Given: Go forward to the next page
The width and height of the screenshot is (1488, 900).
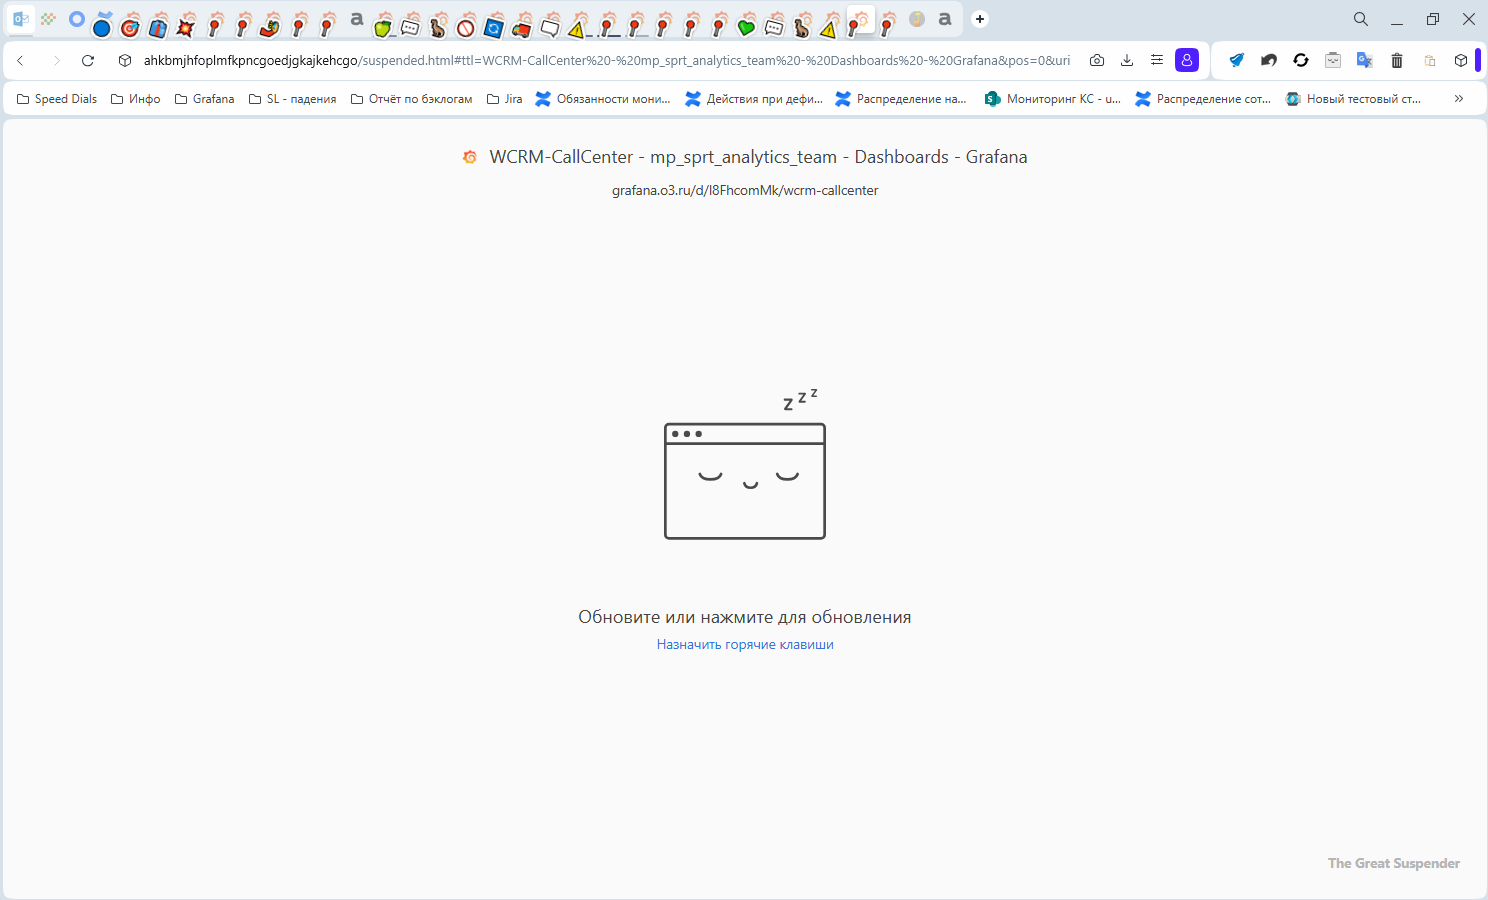Looking at the screenshot, I should [x=56, y=60].
